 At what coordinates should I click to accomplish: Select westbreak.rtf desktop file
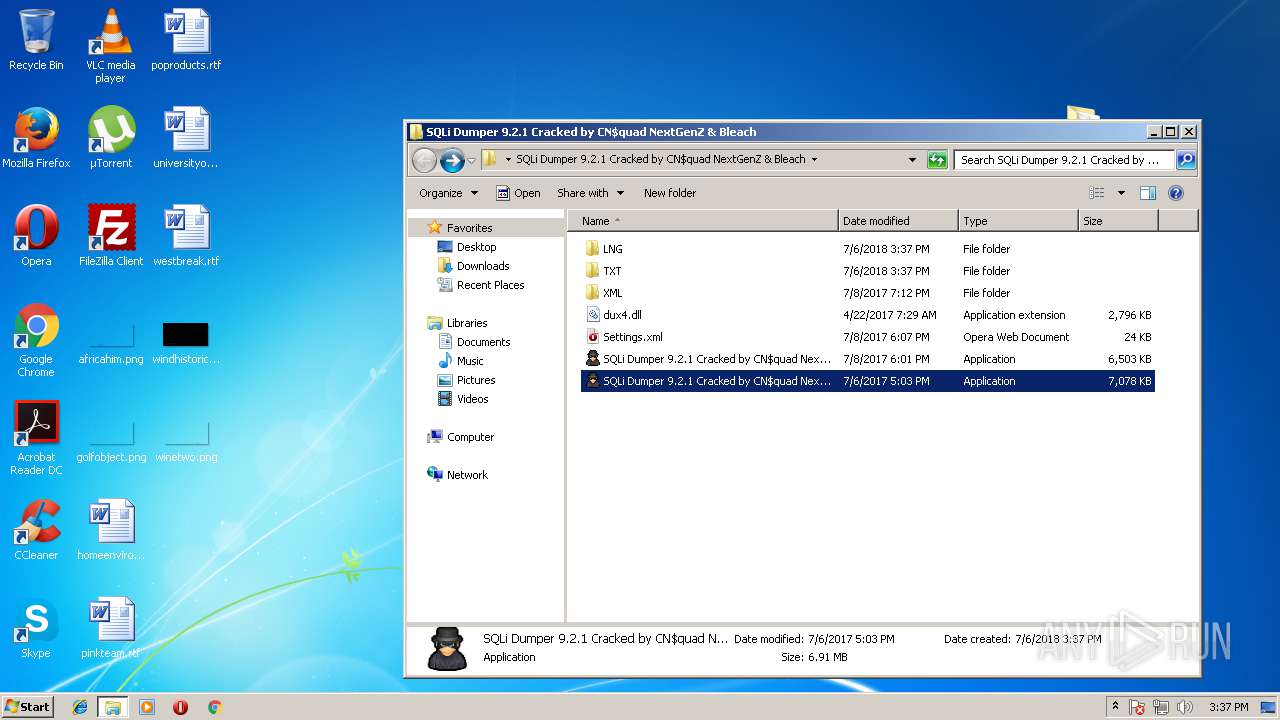coord(186,236)
